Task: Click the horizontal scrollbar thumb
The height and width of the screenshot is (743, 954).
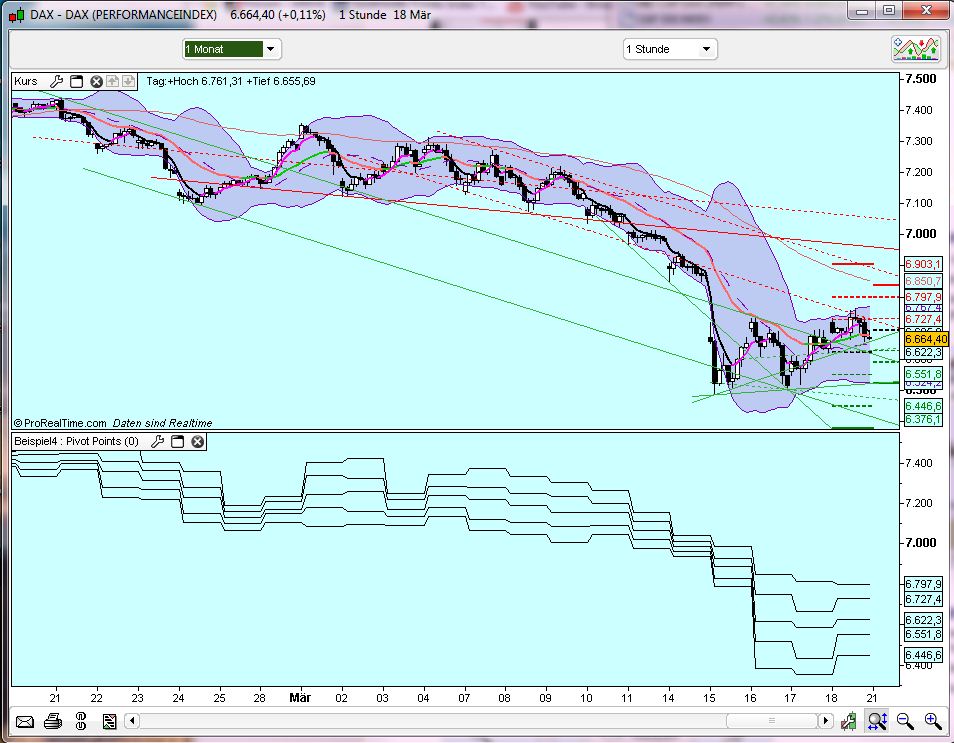Action: 771,721
